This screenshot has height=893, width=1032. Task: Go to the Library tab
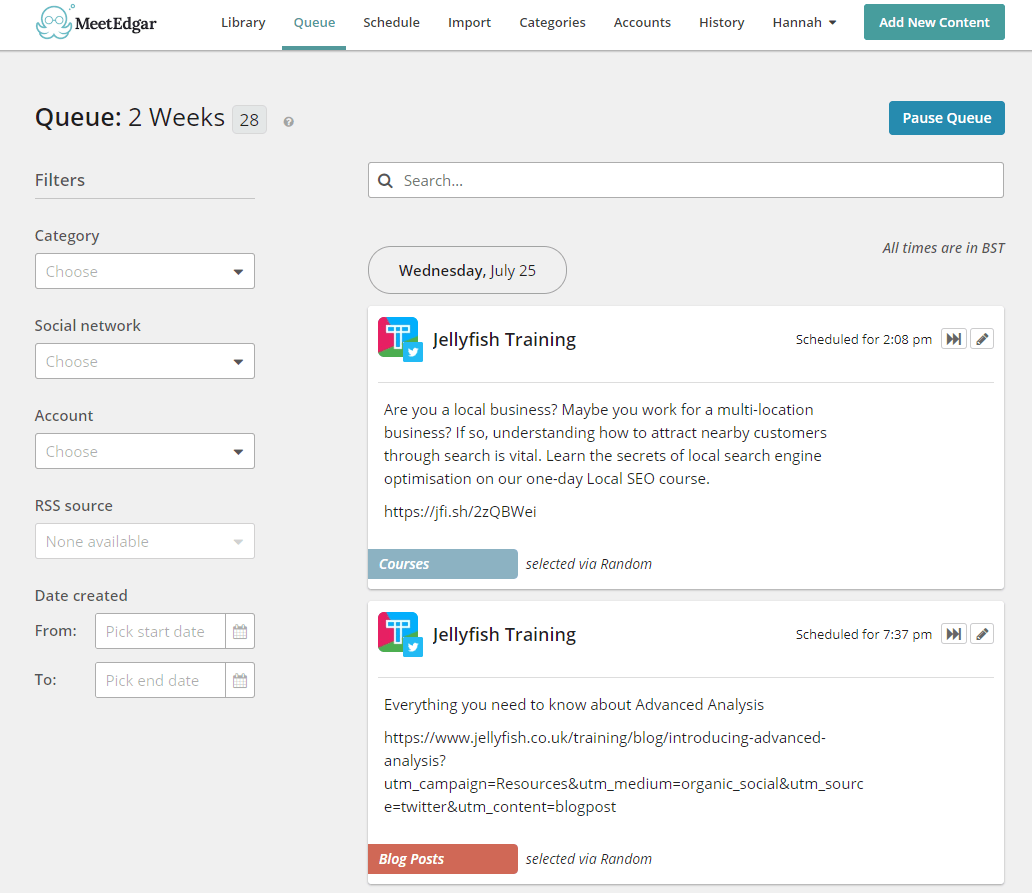(x=243, y=23)
